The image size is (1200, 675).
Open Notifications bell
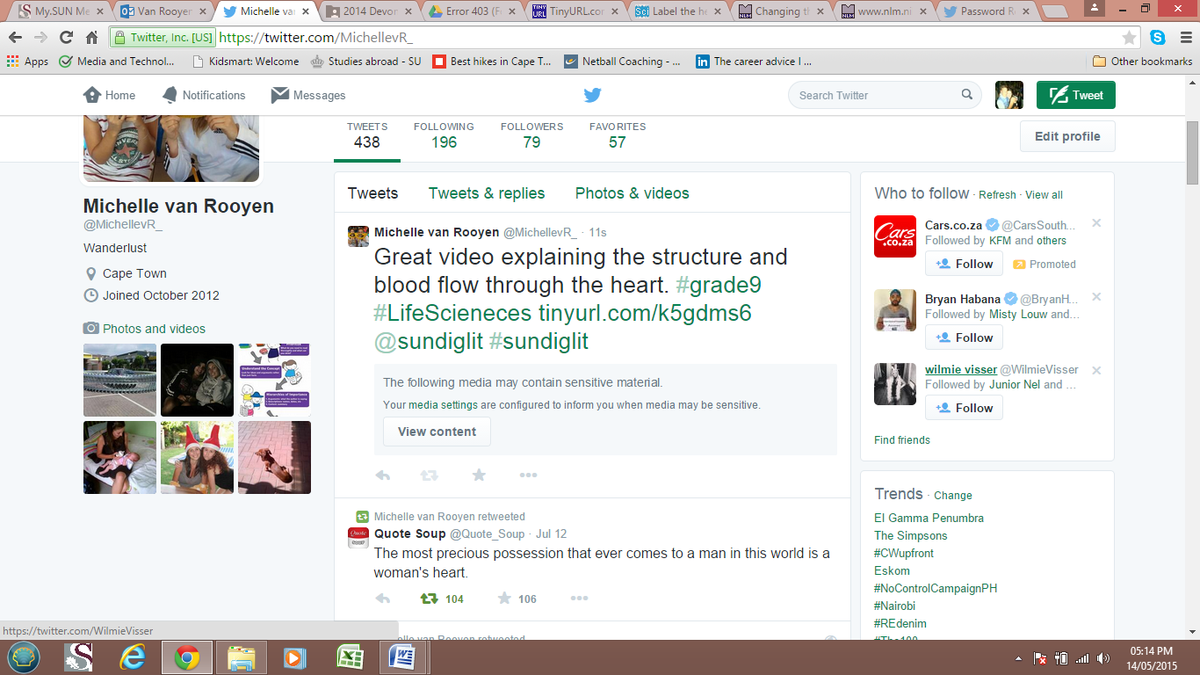pyautogui.click(x=202, y=95)
